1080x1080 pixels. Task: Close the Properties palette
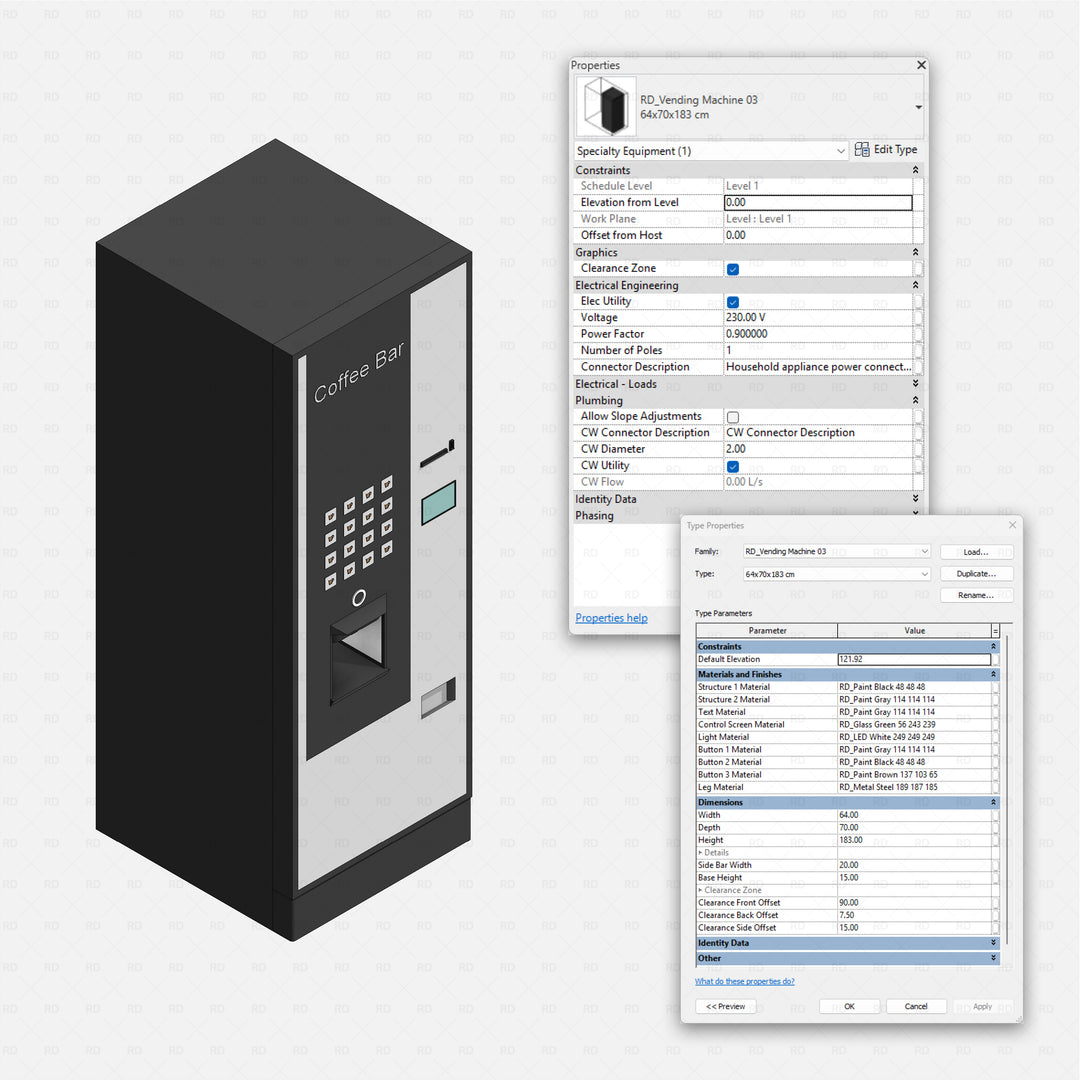point(921,65)
